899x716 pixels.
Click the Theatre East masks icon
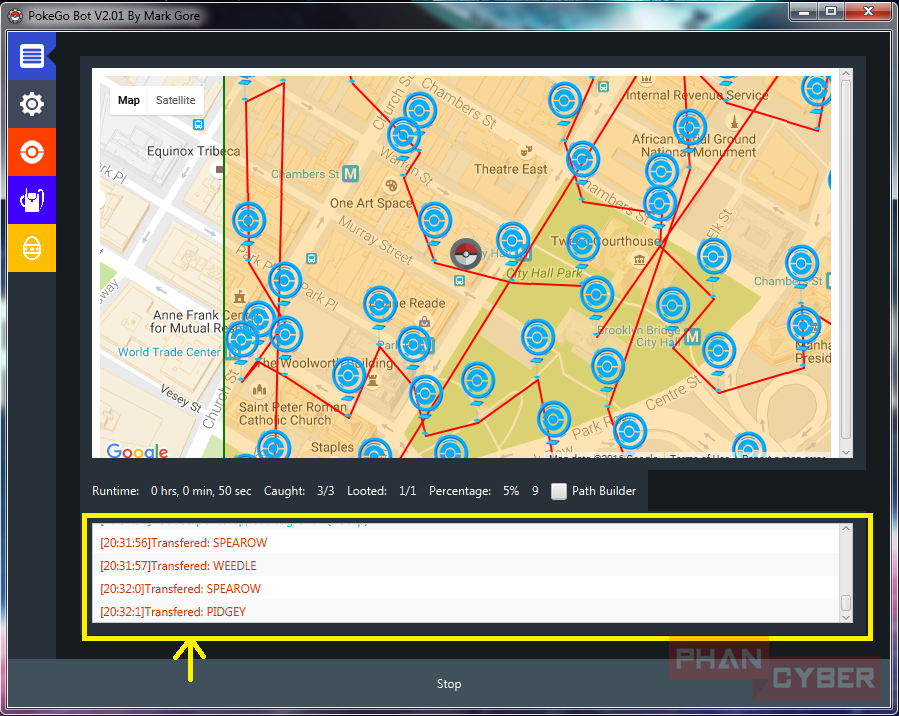[x=526, y=151]
